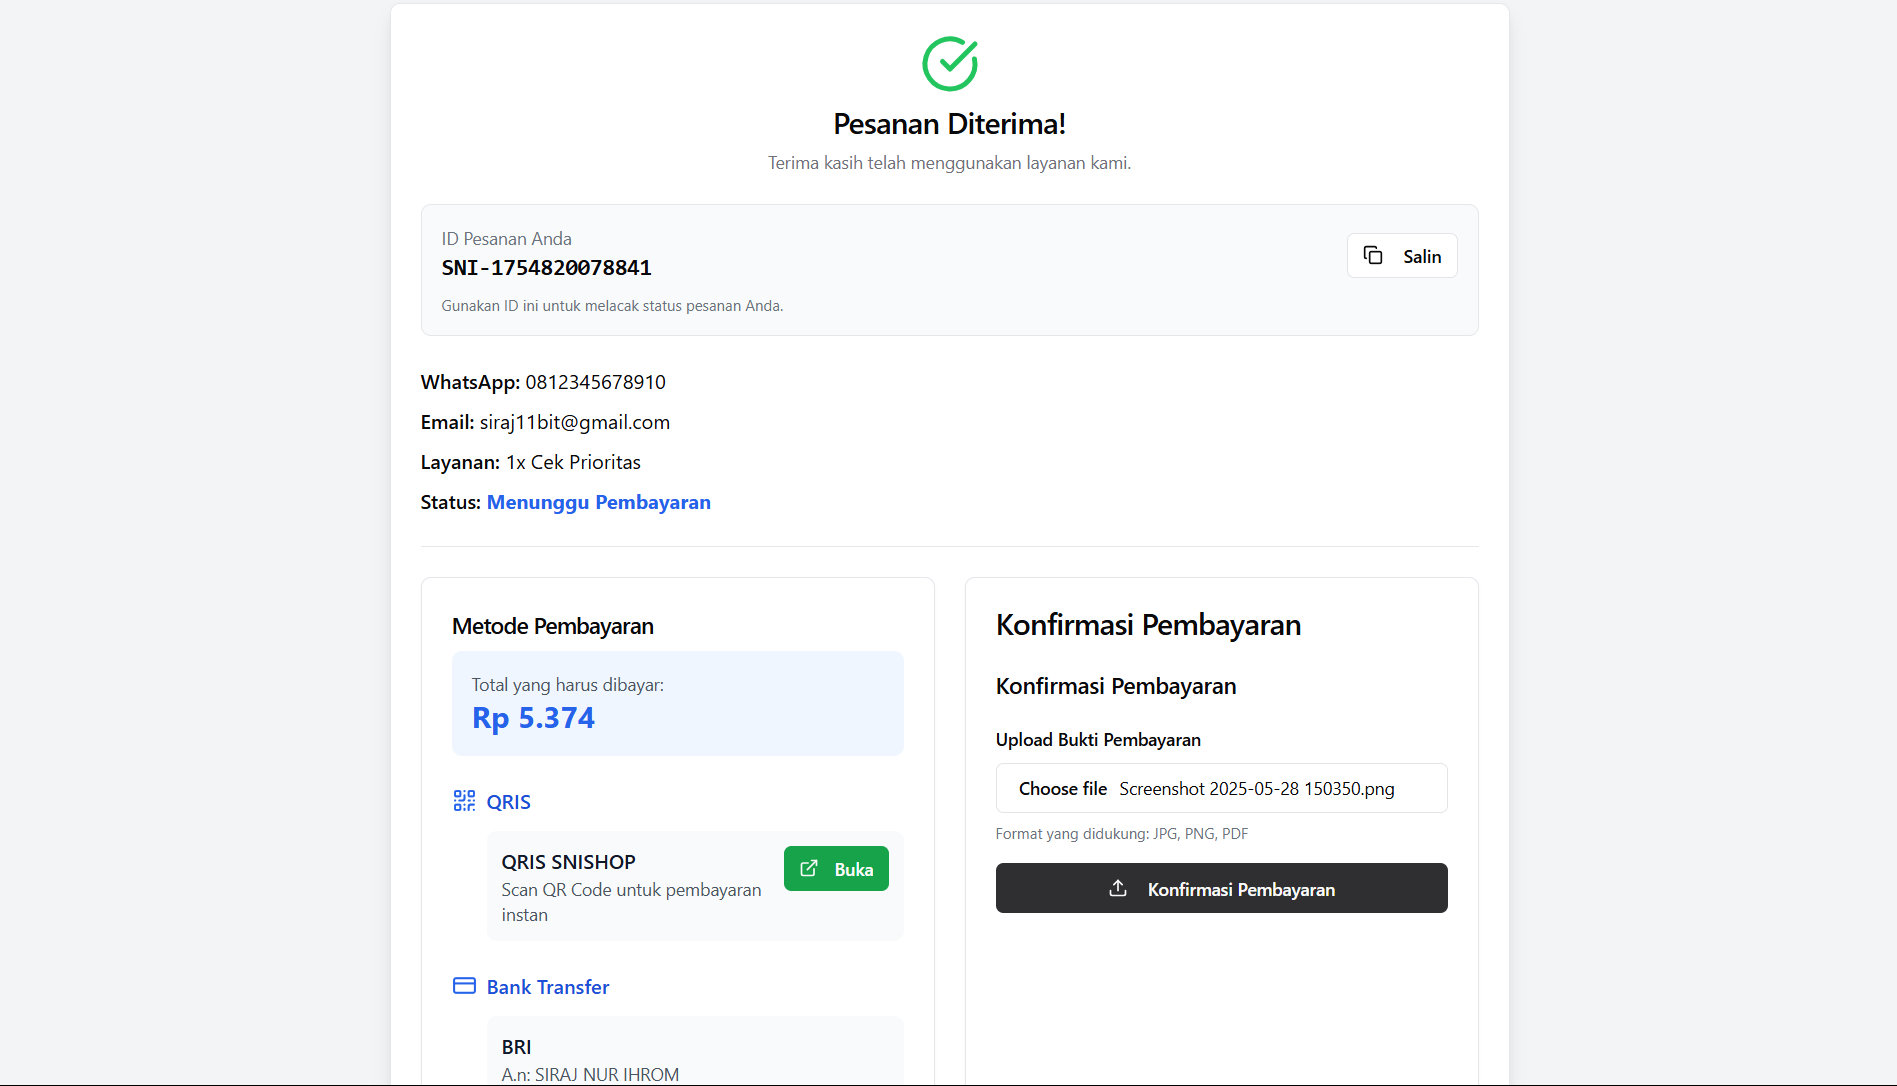Select the Bank Transfer method heading
Screen dimensions: 1897x1086
pyautogui.click(x=547, y=987)
